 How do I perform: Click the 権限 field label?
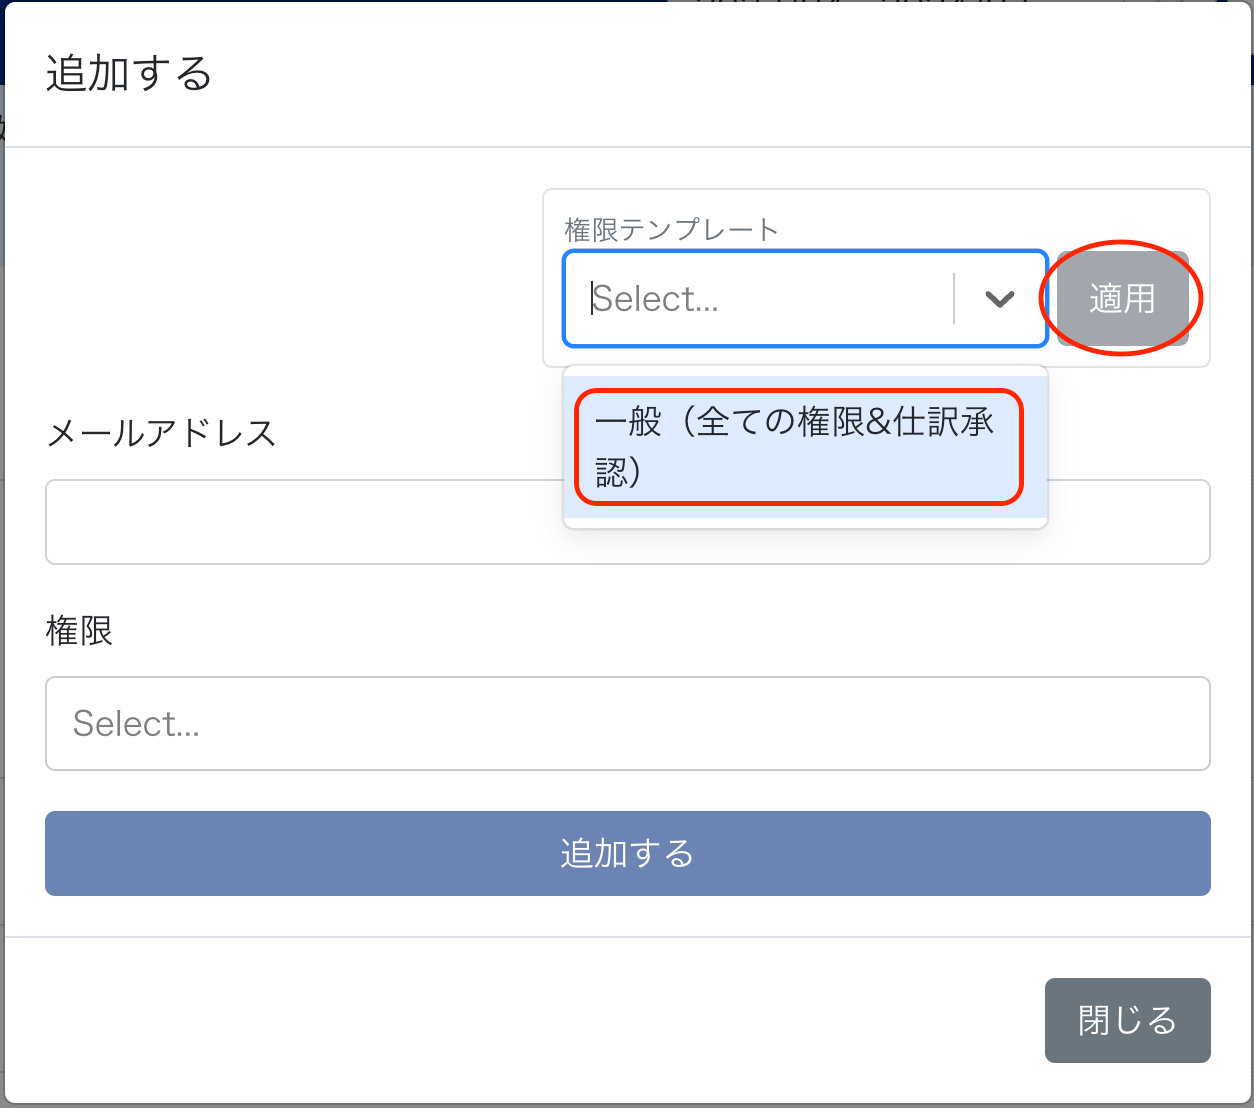[x=79, y=631]
